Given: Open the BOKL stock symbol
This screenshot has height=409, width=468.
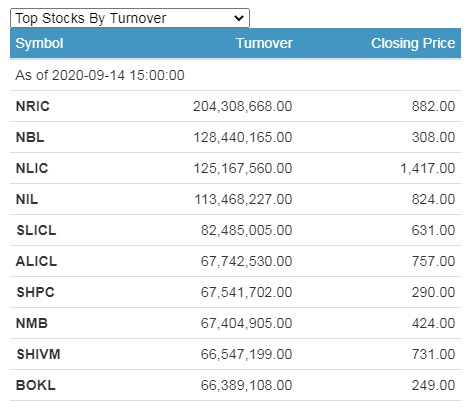Looking at the screenshot, I should pos(36,385).
